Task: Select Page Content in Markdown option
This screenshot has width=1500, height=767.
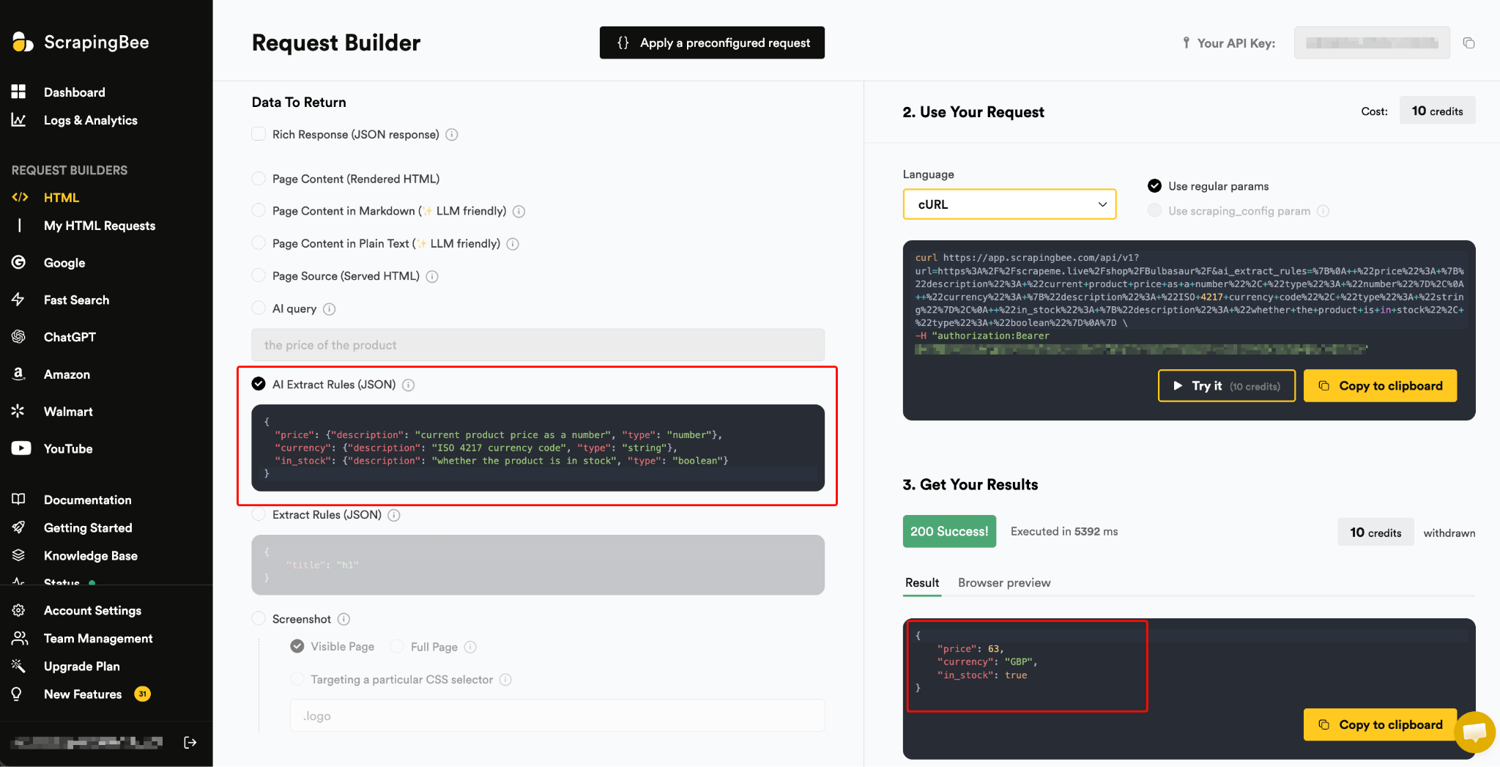Action: click(x=259, y=211)
